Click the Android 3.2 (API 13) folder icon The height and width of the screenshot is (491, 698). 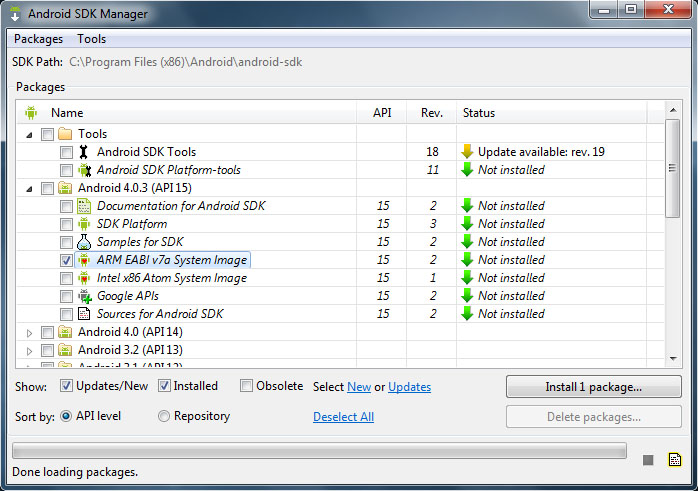point(65,350)
